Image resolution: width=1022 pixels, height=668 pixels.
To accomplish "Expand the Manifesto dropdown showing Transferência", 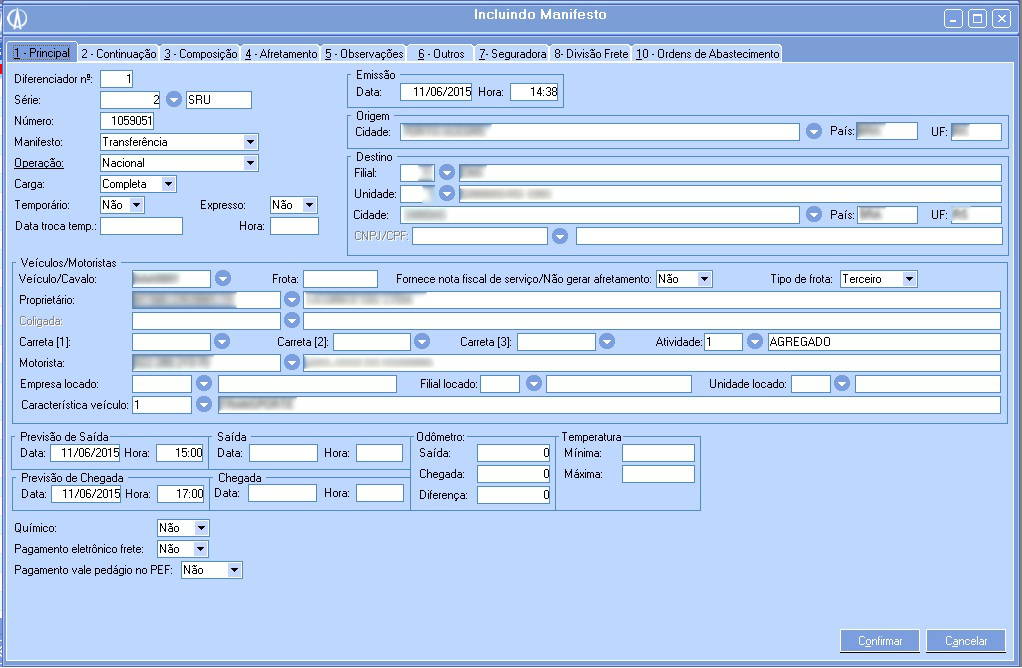I will (250, 142).
